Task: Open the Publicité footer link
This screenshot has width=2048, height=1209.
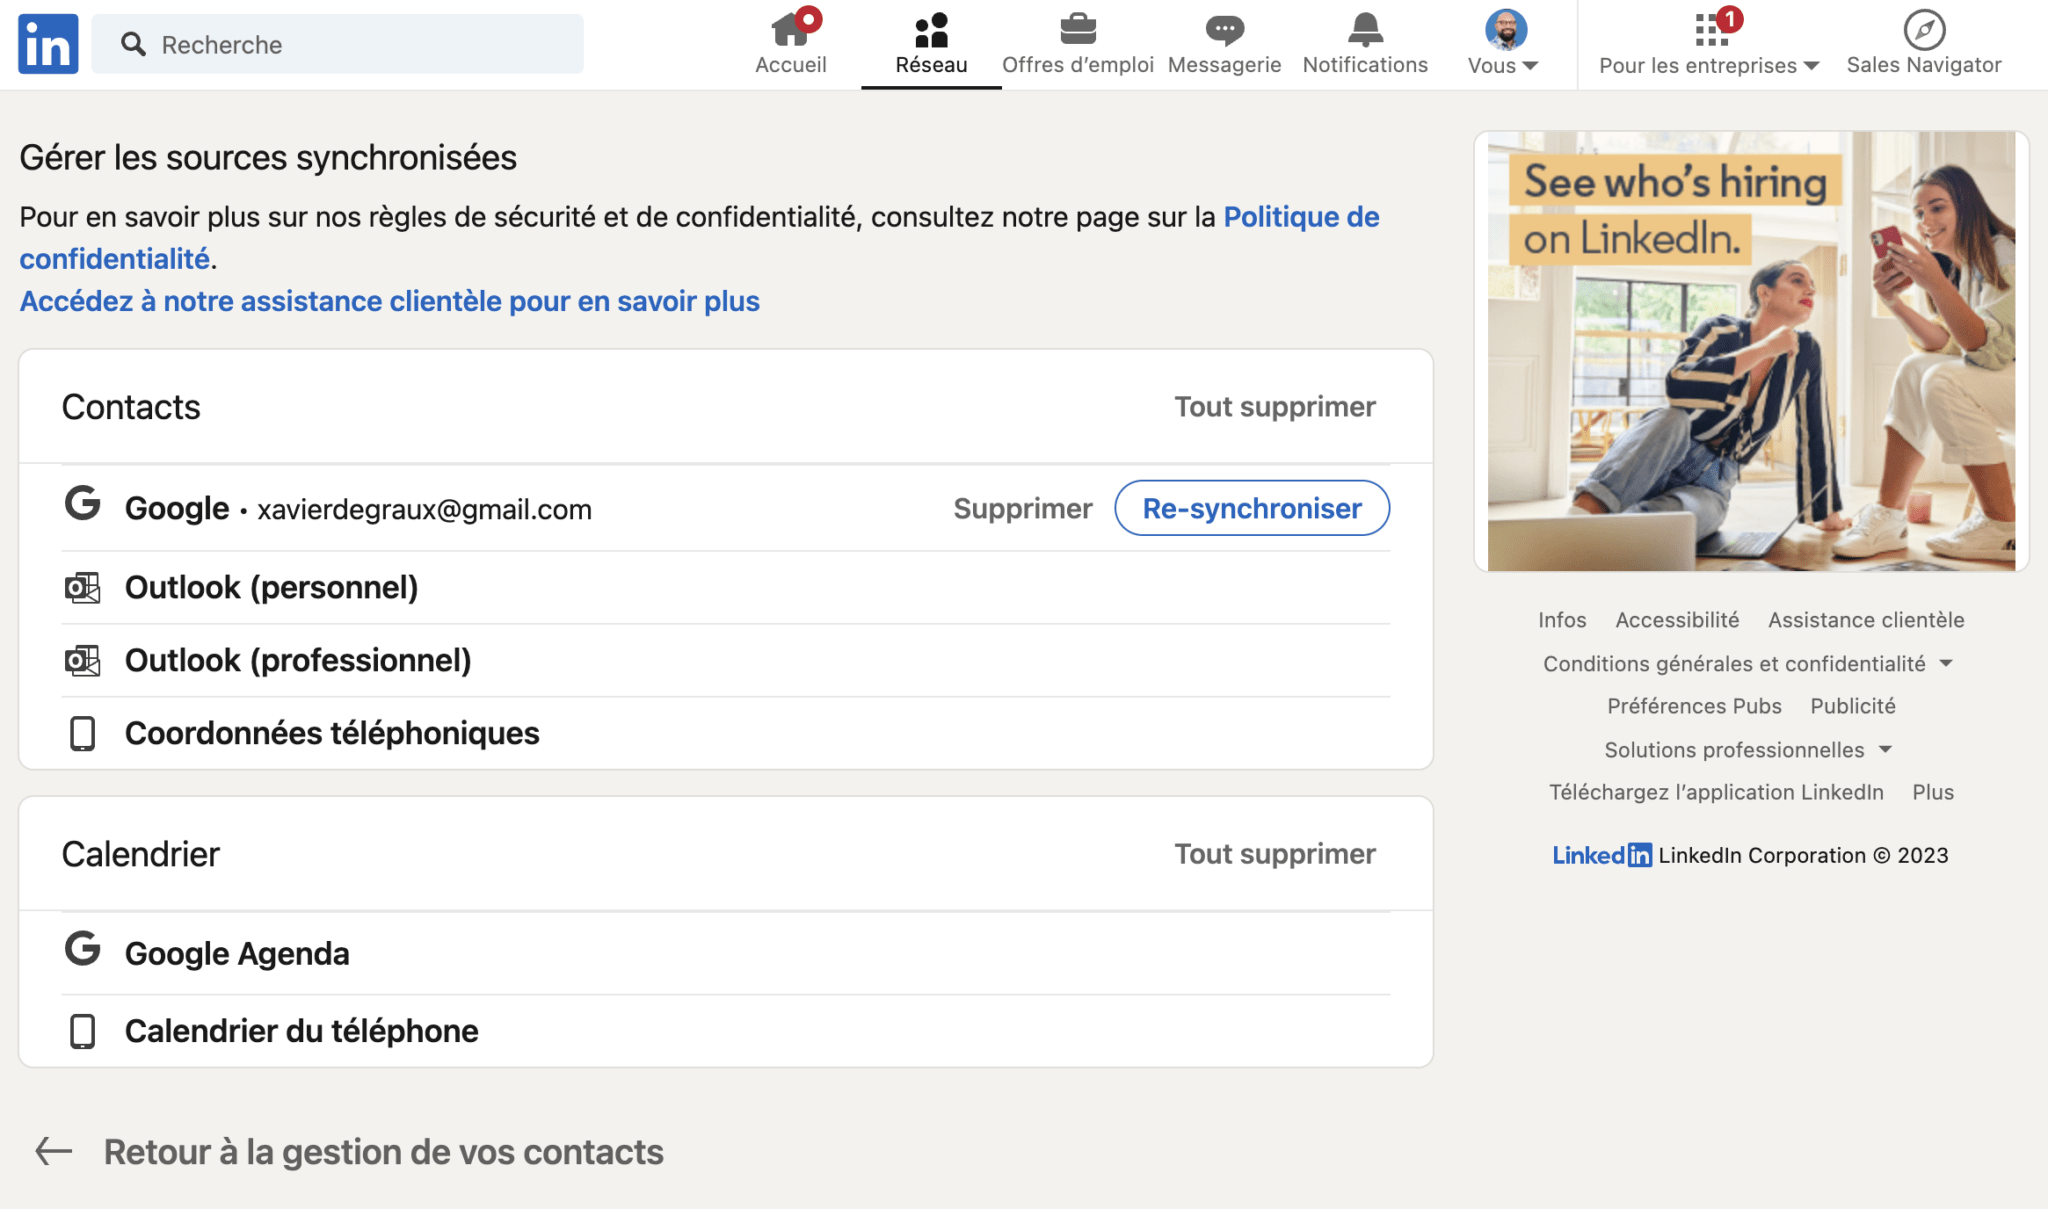Action: (x=1852, y=706)
